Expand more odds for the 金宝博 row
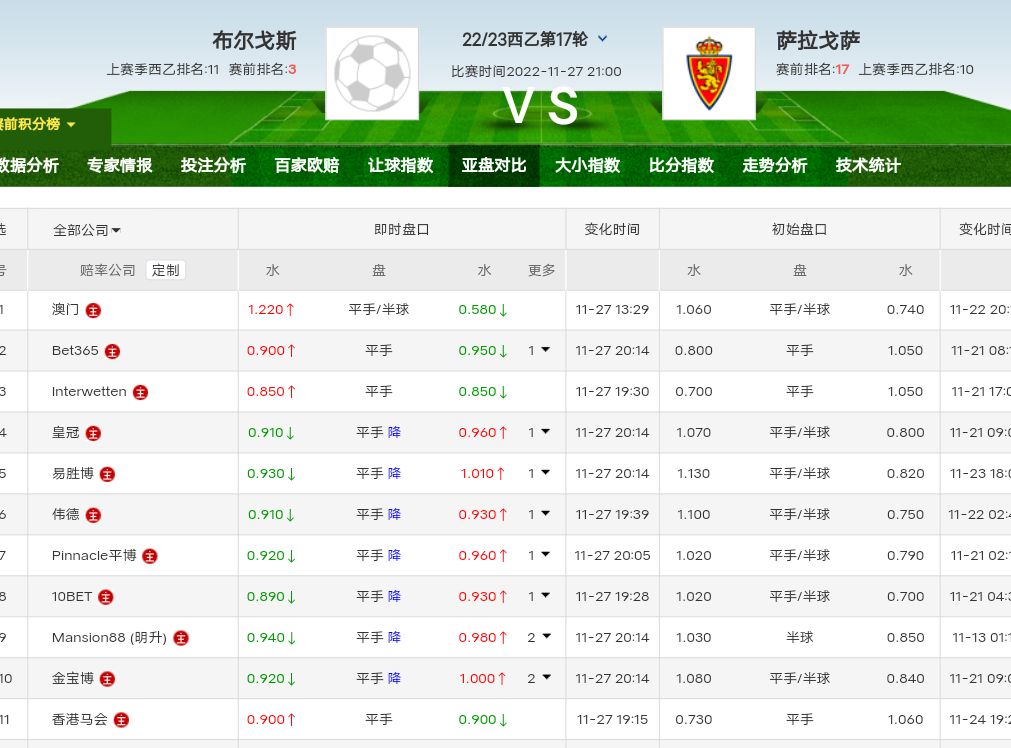The height and width of the screenshot is (748, 1011). pyautogui.click(x=539, y=679)
